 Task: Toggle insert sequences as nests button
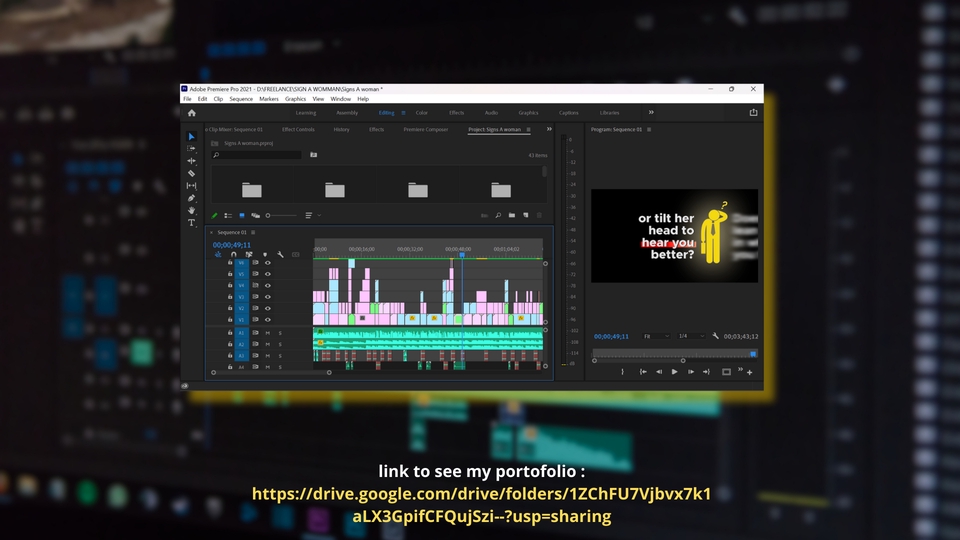[x=218, y=255]
